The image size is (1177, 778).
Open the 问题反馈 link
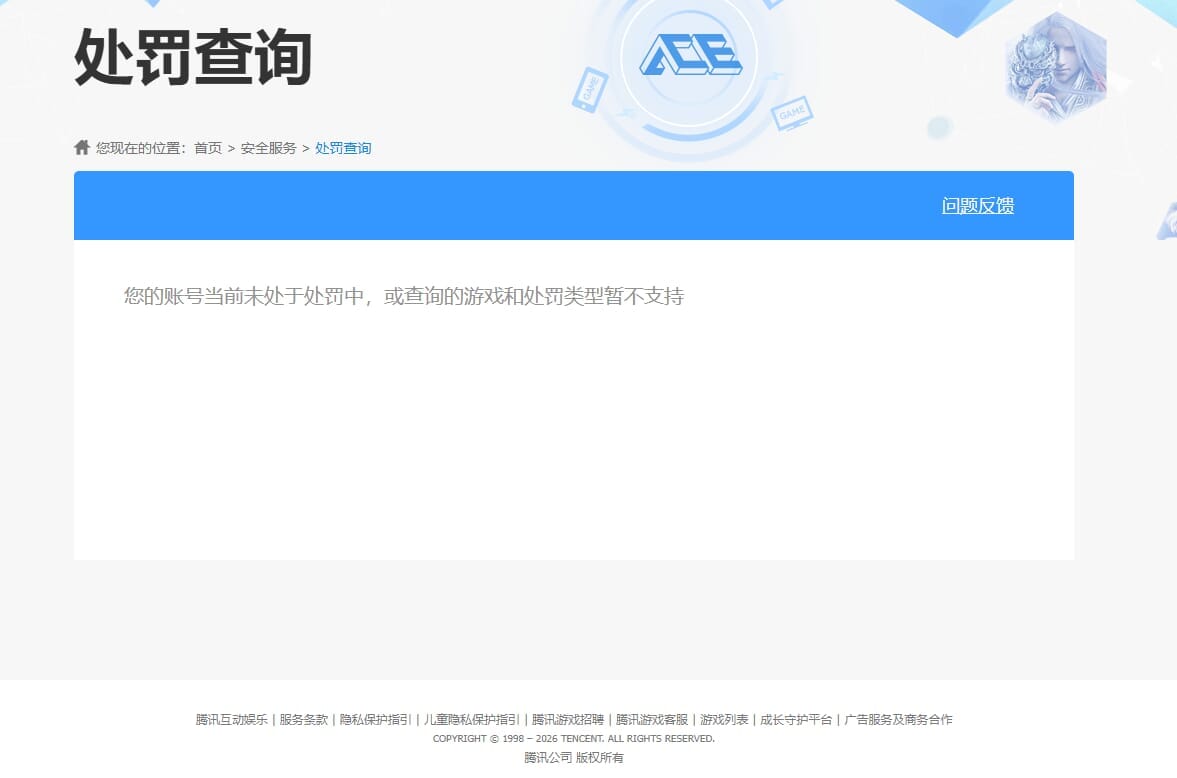click(978, 206)
